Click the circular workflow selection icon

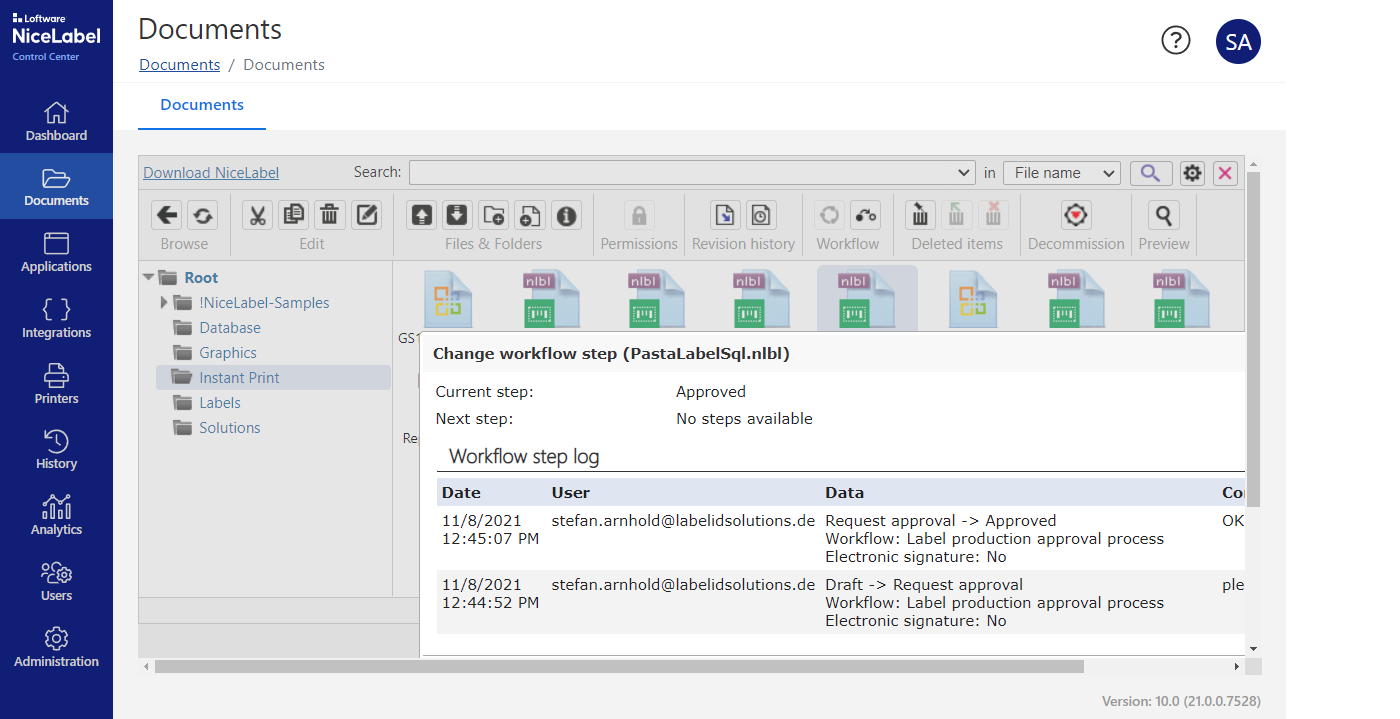pyautogui.click(x=829, y=215)
